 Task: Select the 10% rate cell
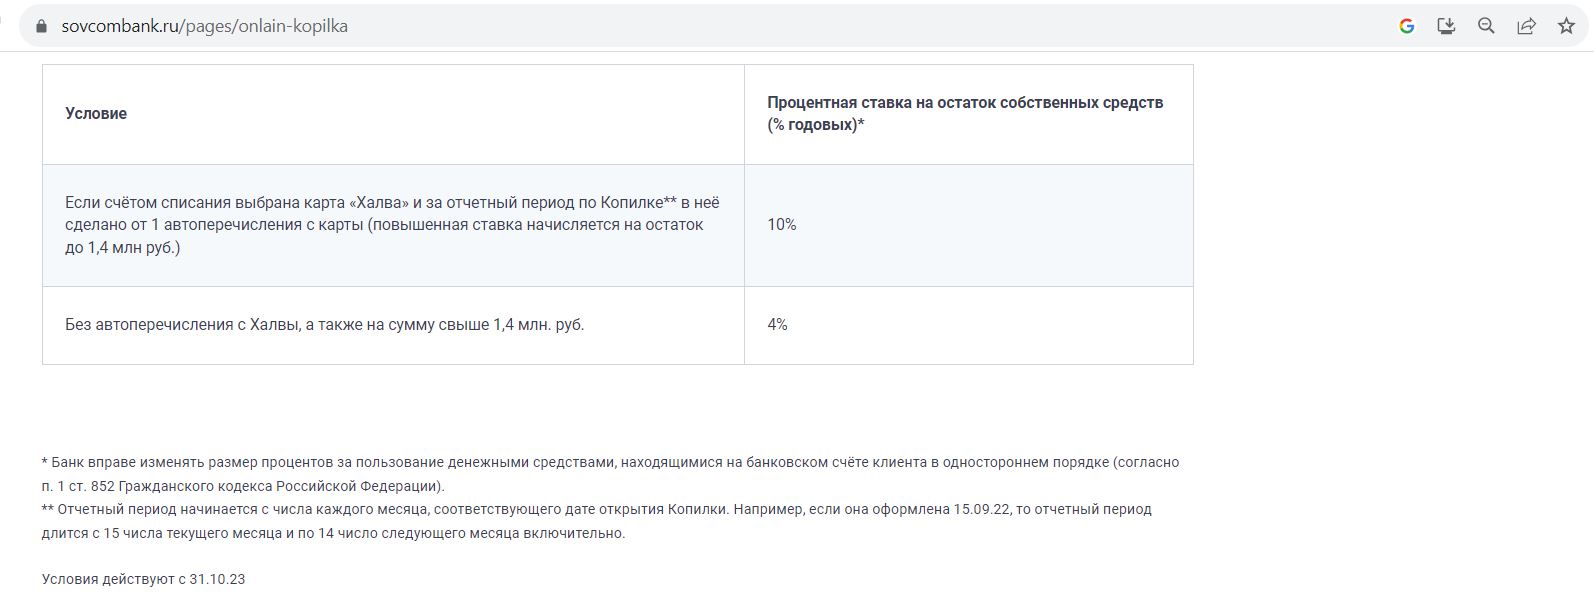(x=782, y=225)
